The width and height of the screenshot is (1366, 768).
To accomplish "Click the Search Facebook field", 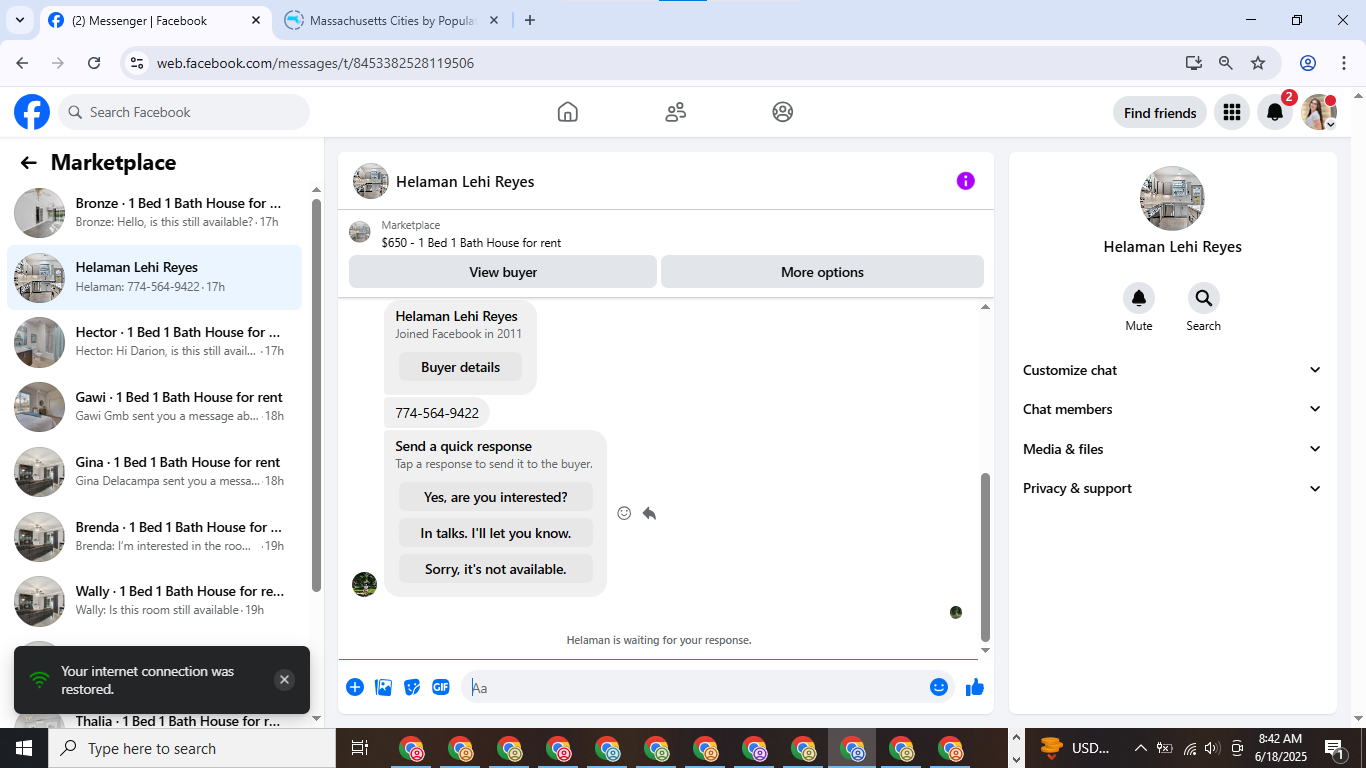I will coord(184,112).
